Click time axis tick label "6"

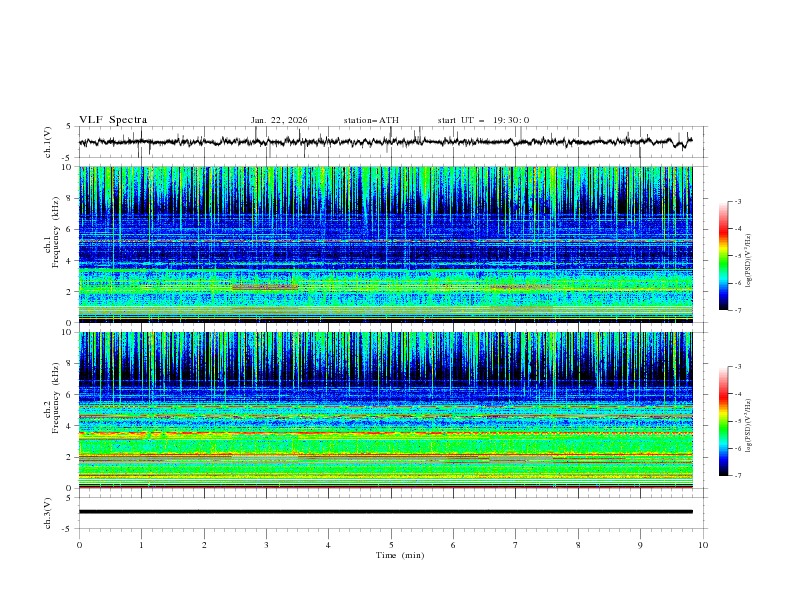click(453, 545)
